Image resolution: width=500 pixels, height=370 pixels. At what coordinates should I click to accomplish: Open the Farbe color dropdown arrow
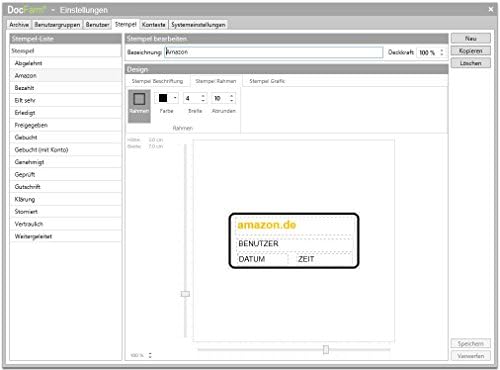pos(175,98)
